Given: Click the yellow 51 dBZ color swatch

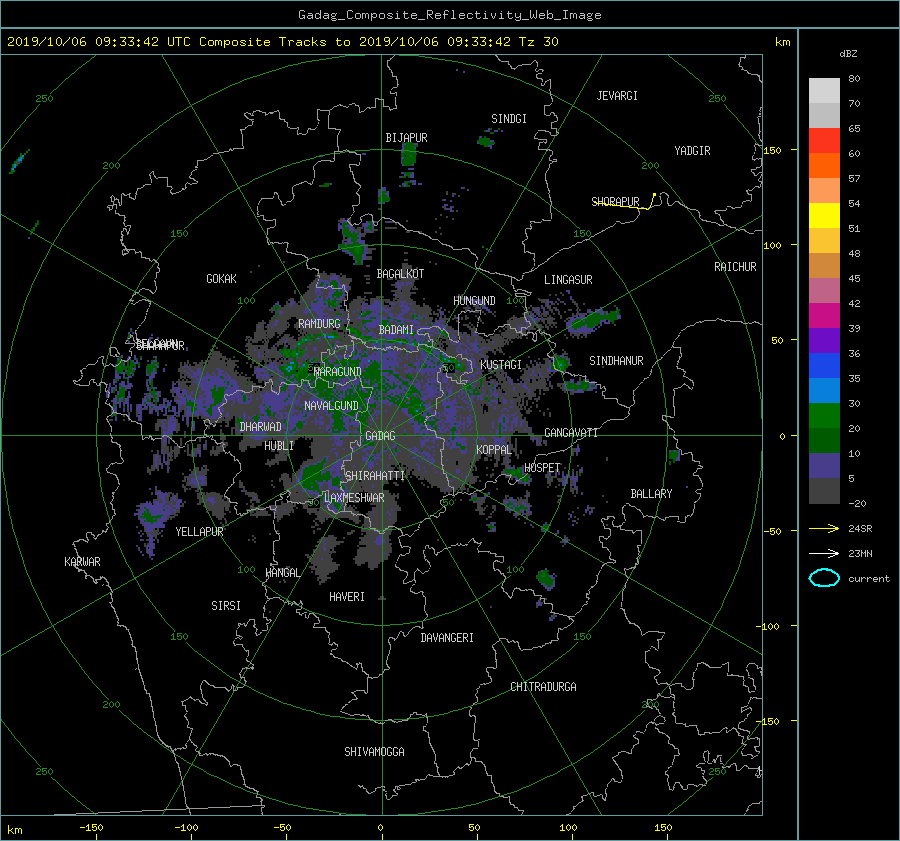Looking at the screenshot, I should (824, 215).
